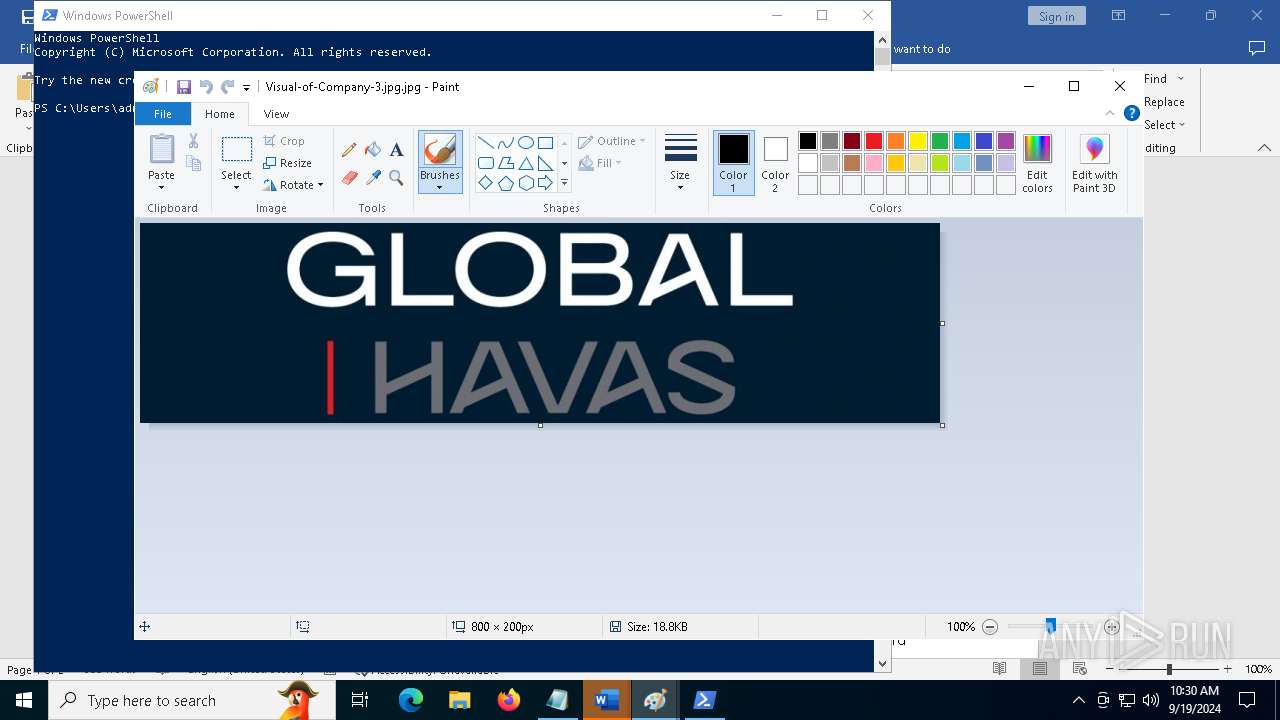Click the Paste clipboard icon
The width and height of the screenshot is (1280, 720).
pos(161,149)
